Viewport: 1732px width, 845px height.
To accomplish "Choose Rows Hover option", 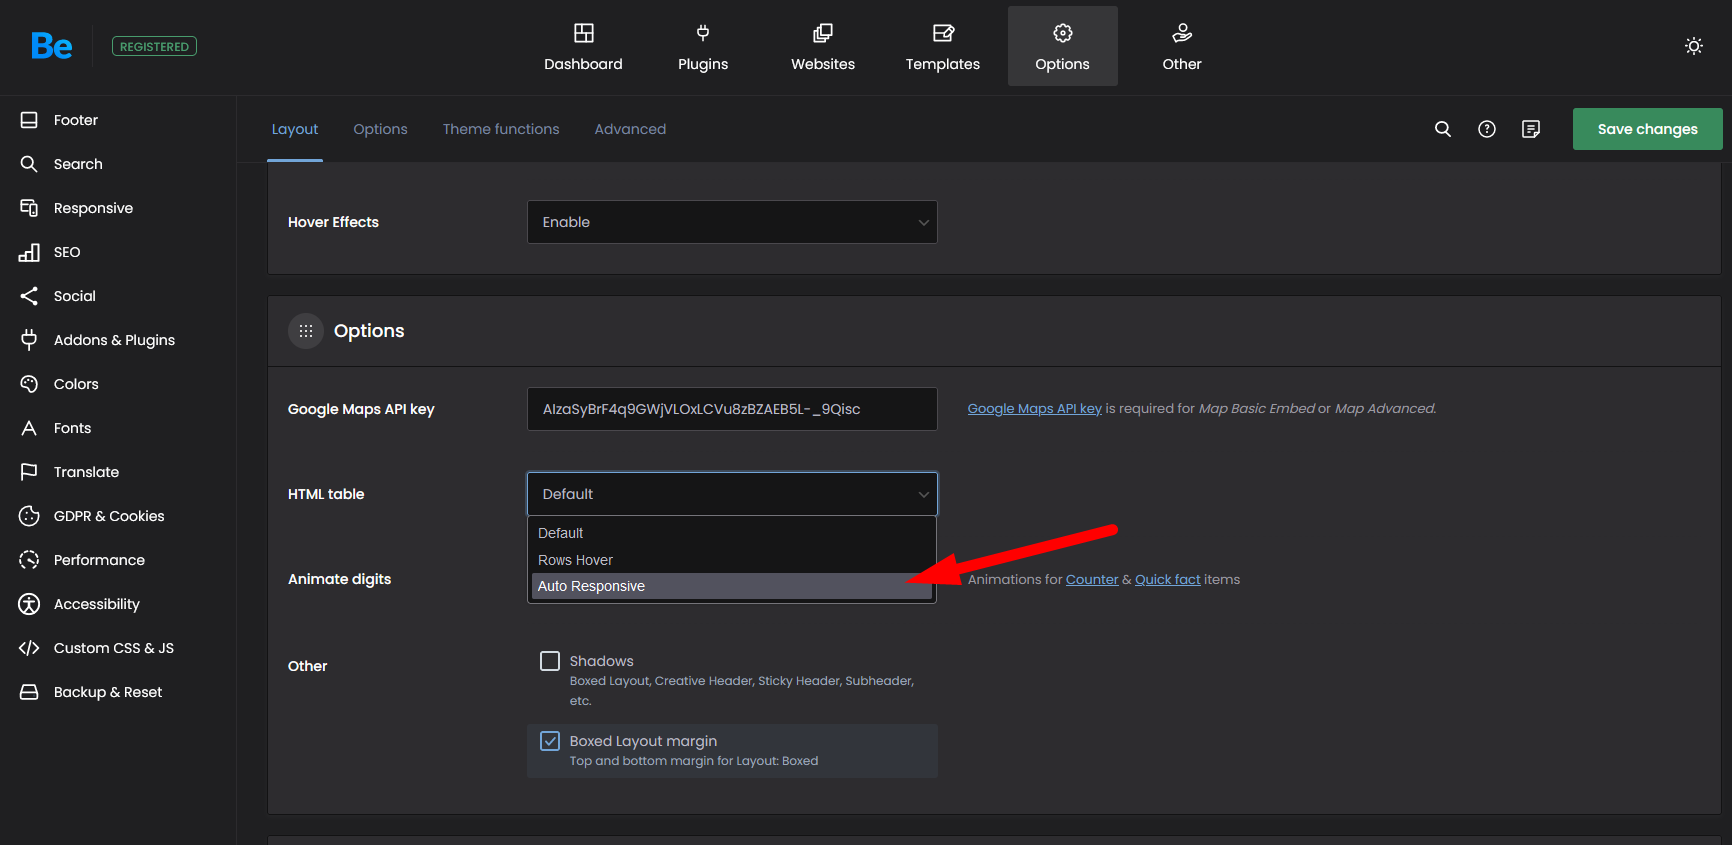I will [731, 560].
